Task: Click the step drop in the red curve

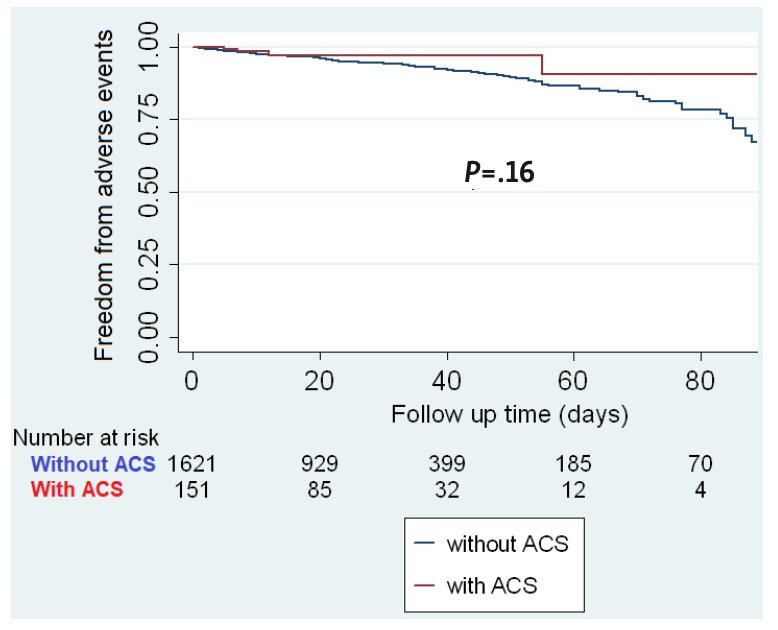Action: pos(542,65)
